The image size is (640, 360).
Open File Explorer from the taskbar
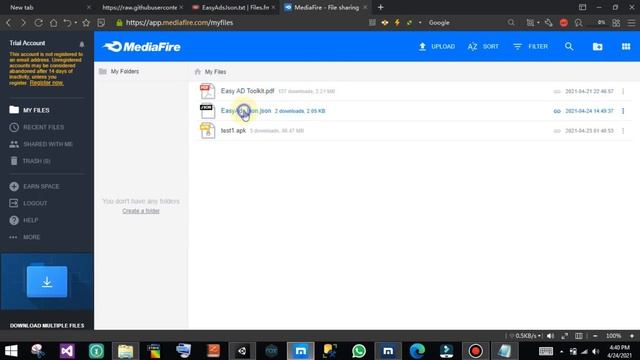click(125, 351)
